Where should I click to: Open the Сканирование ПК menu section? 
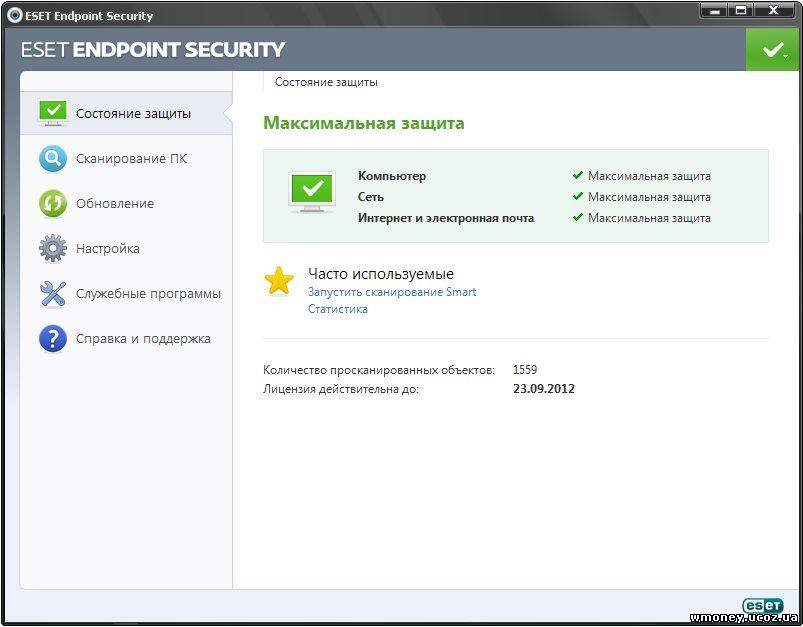click(x=132, y=159)
